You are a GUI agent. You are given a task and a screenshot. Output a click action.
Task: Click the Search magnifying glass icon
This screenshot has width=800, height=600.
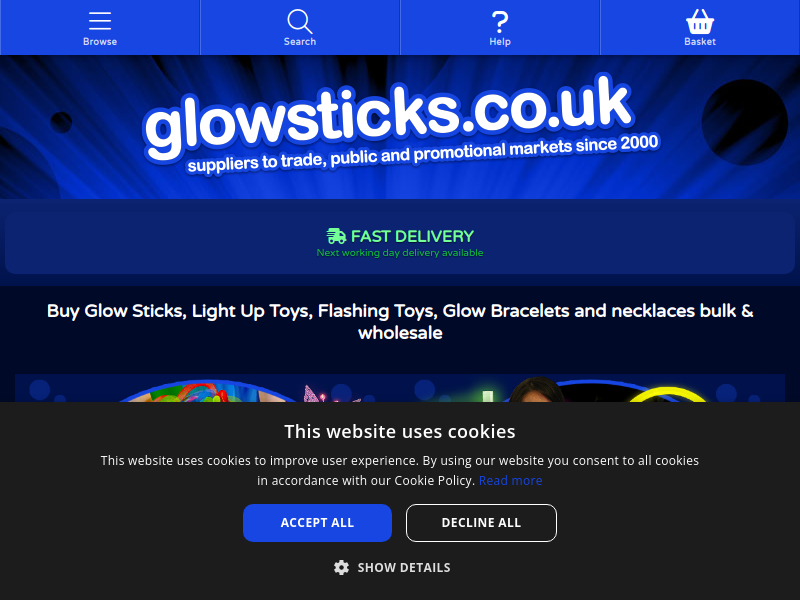pyautogui.click(x=299, y=21)
